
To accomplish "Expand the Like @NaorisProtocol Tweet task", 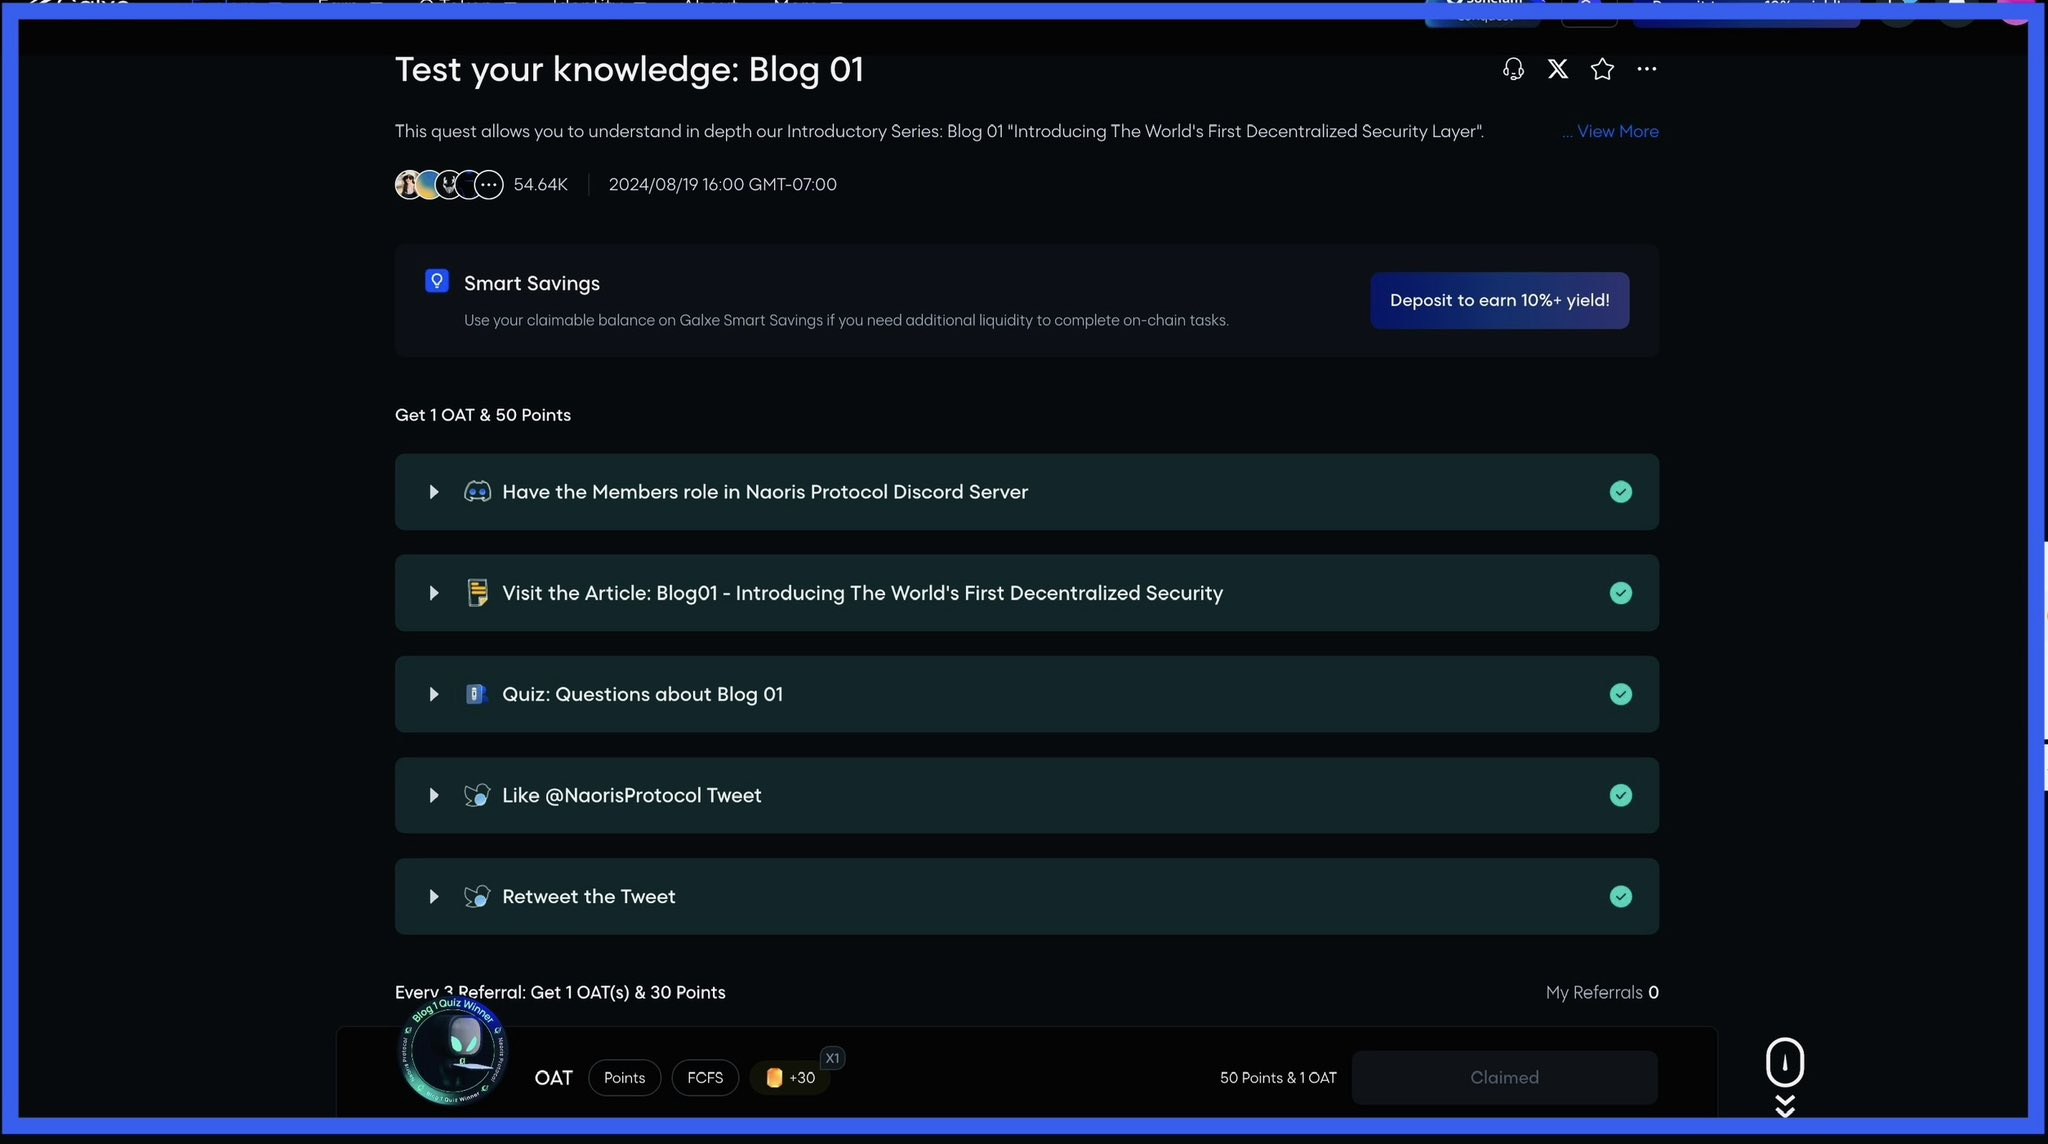I will tap(434, 795).
